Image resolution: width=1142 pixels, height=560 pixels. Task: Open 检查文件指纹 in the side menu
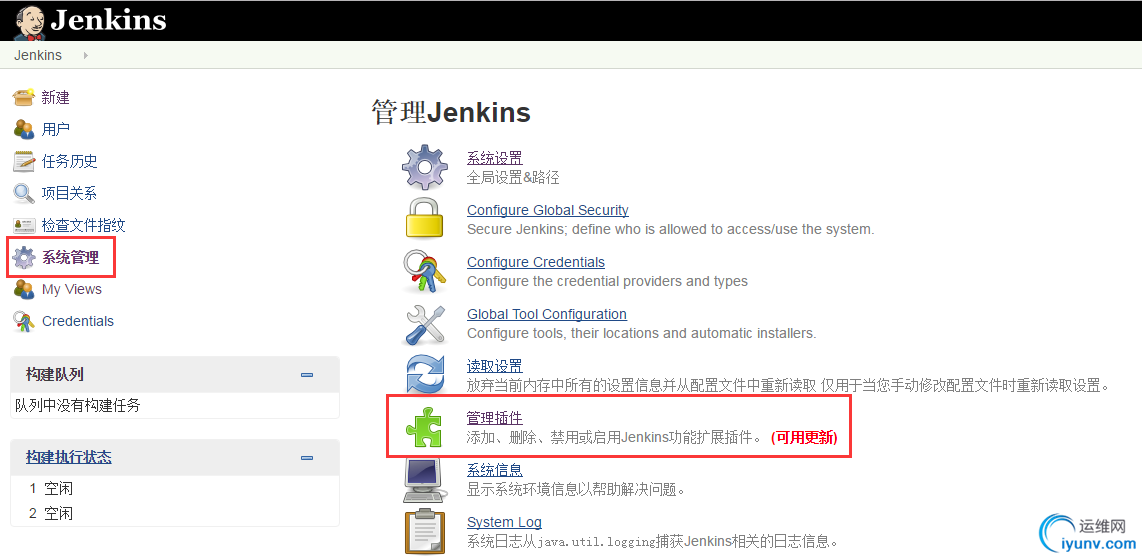pos(83,226)
